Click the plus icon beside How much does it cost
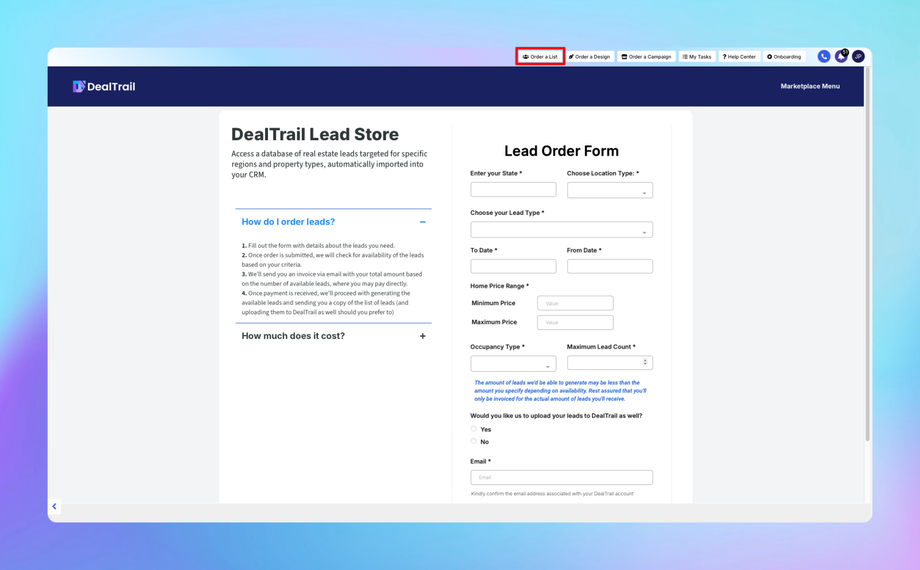Viewport: 920px width, 570px height. click(422, 336)
